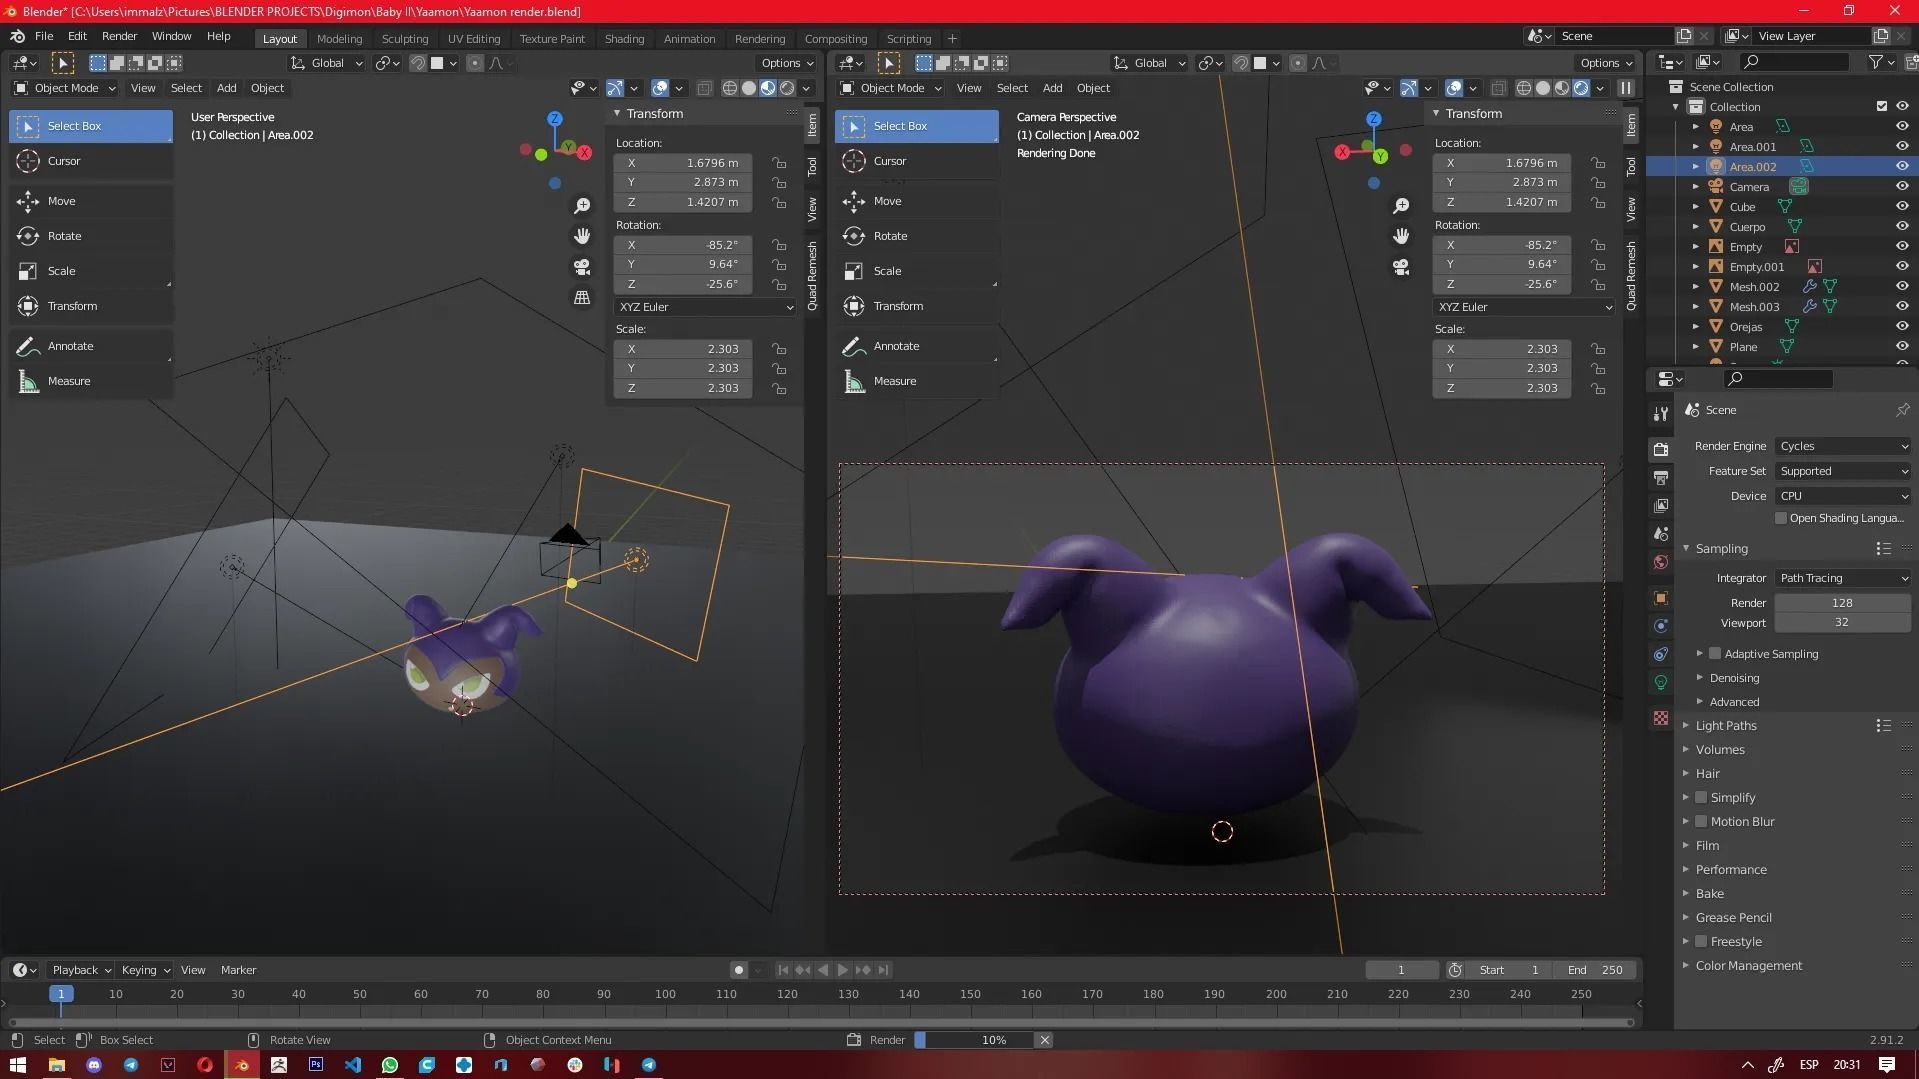Open Photoshop from the taskbar
This screenshot has width=1919, height=1079.
316,1065
